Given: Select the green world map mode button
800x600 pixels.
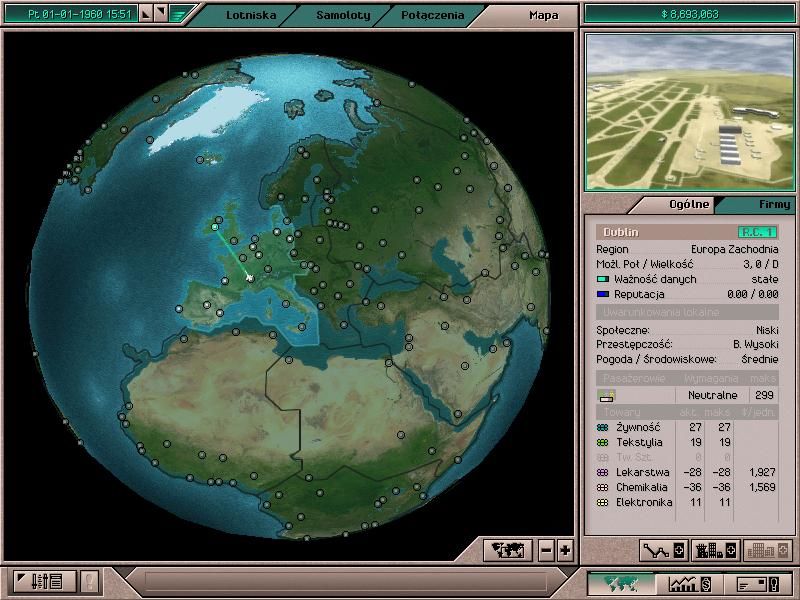Looking at the screenshot, I should point(620,583).
